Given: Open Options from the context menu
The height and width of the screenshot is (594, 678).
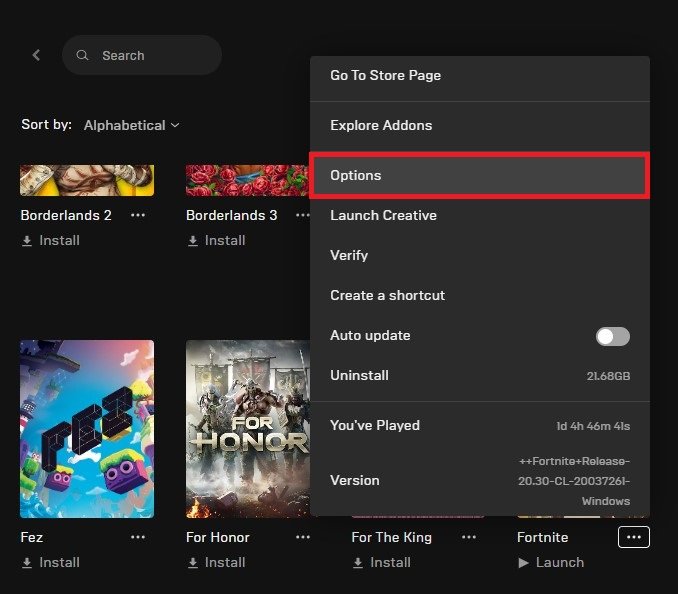Looking at the screenshot, I should 480,176.
